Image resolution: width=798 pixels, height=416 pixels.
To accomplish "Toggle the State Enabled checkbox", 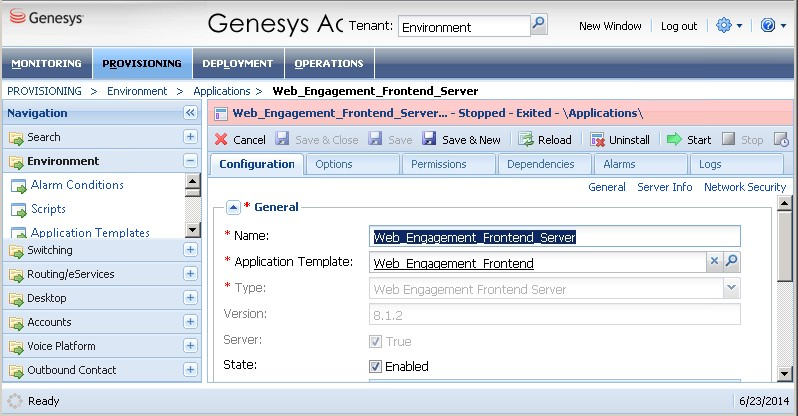I will pyautogui.click(x=375, y=366).
